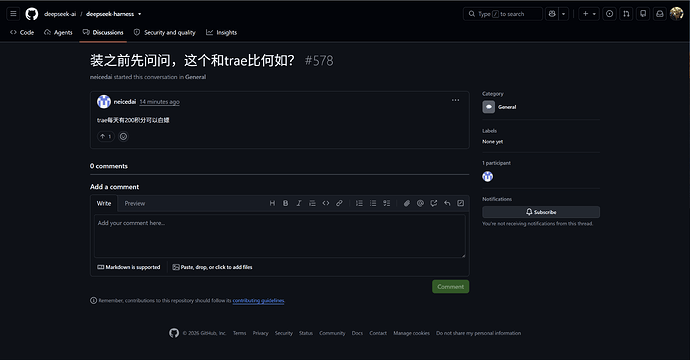Open footer Status link
Image resolution: width=690 pixels, height=360 pixels.
pos(306,333)
